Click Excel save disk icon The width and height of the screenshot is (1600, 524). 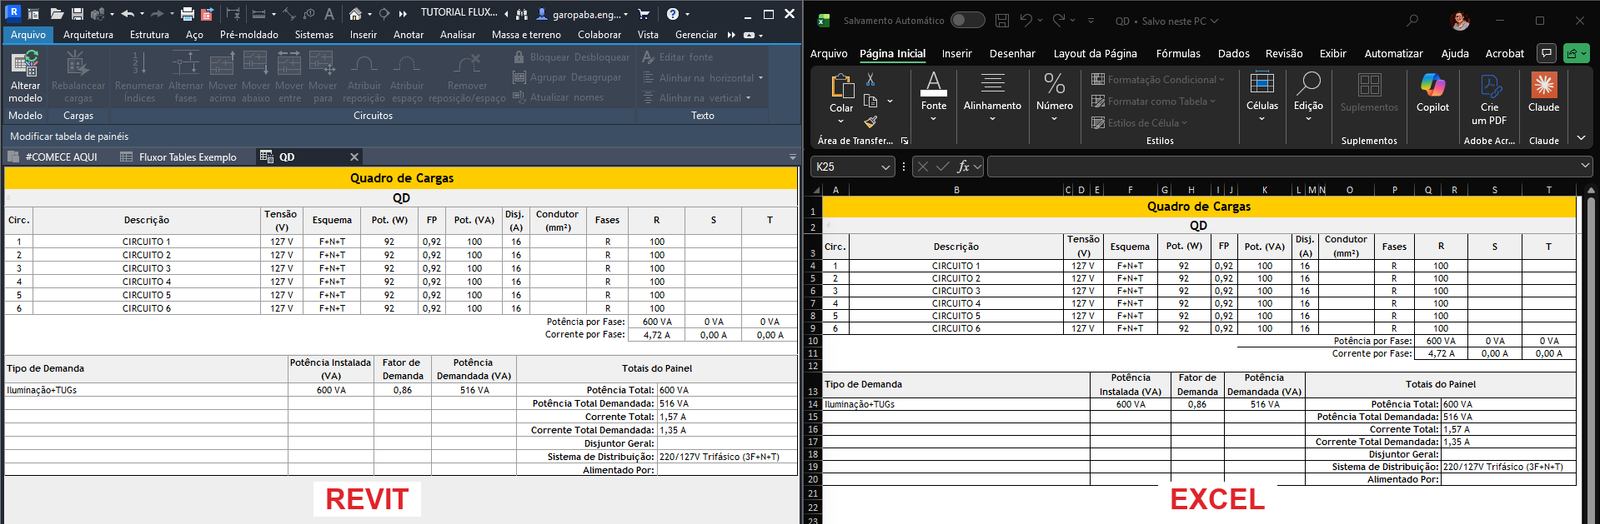1002,20
